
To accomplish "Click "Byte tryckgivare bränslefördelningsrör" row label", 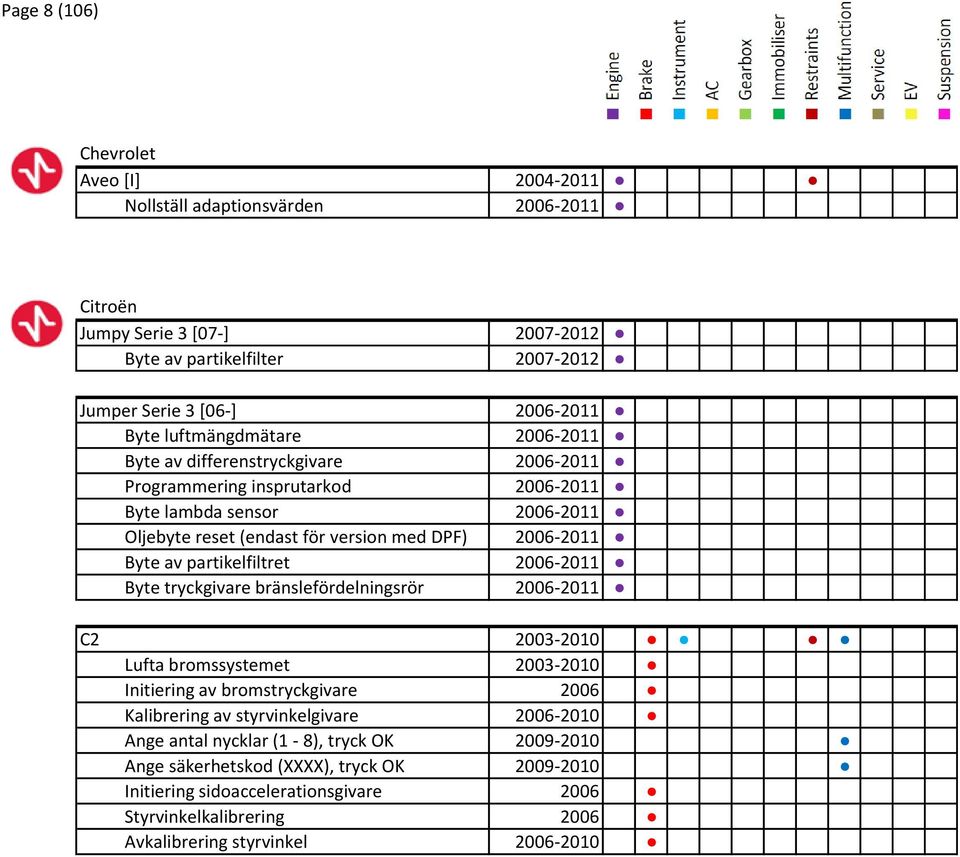I will pos(274,588).
